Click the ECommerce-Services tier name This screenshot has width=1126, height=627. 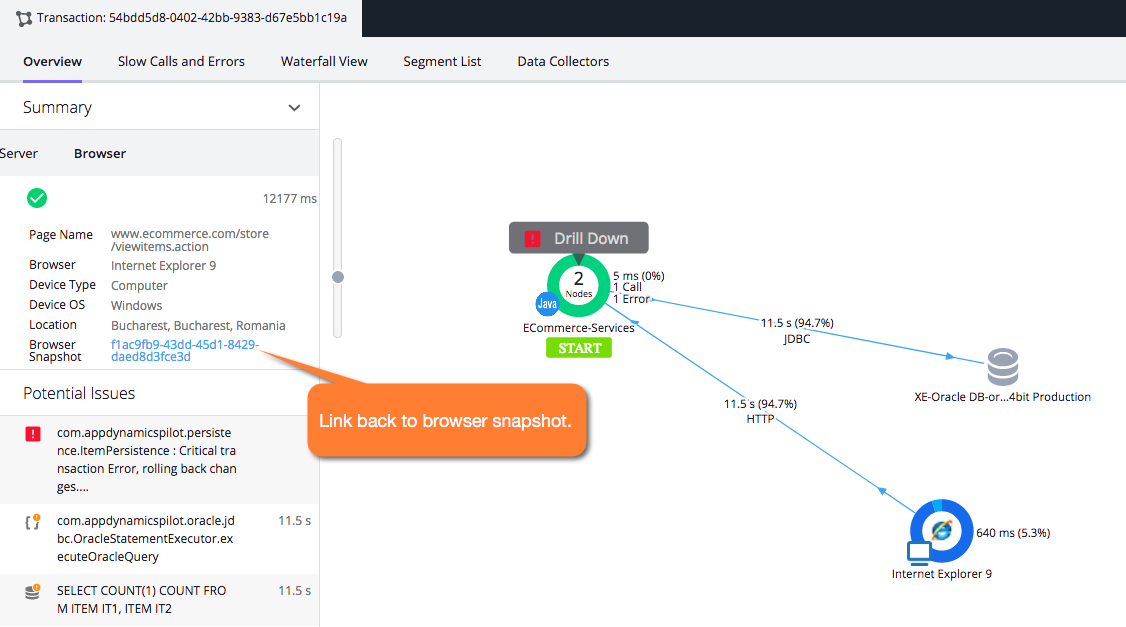579,328
